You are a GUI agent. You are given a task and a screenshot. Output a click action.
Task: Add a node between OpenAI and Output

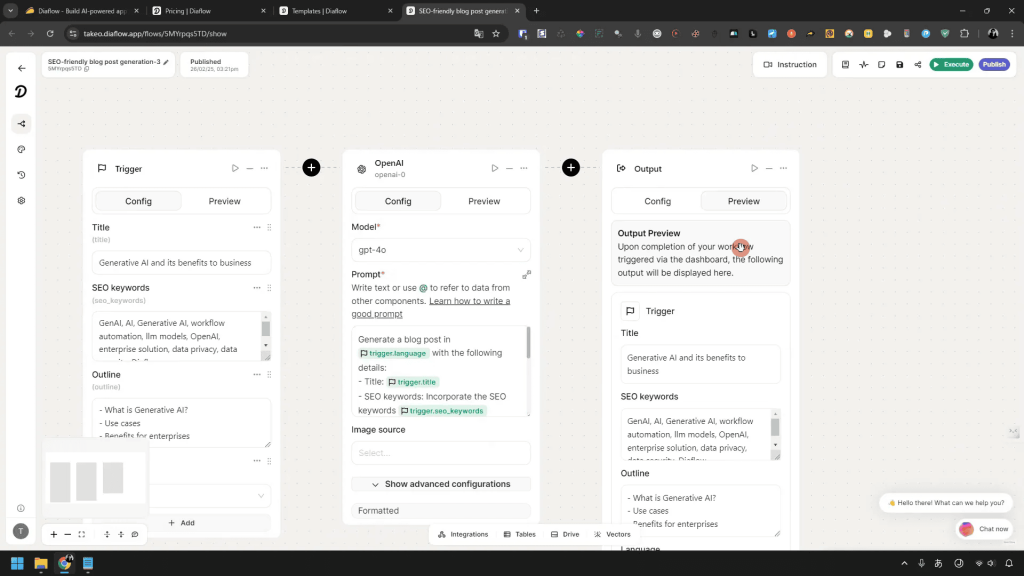point(571,168)
